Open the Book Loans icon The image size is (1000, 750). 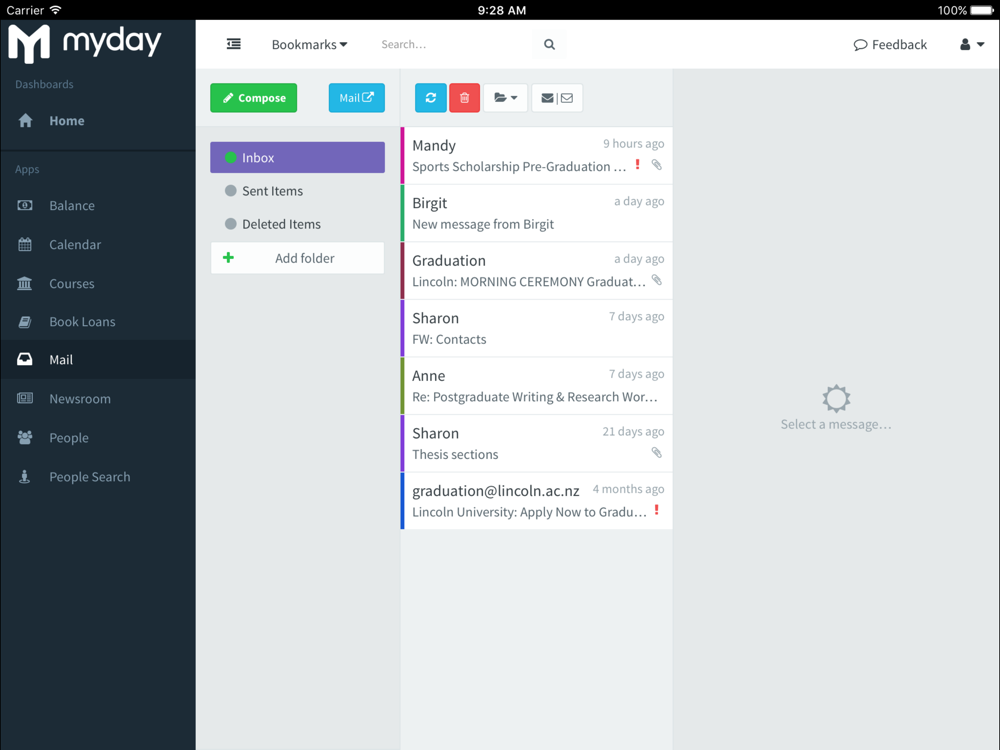pos(25,321)
